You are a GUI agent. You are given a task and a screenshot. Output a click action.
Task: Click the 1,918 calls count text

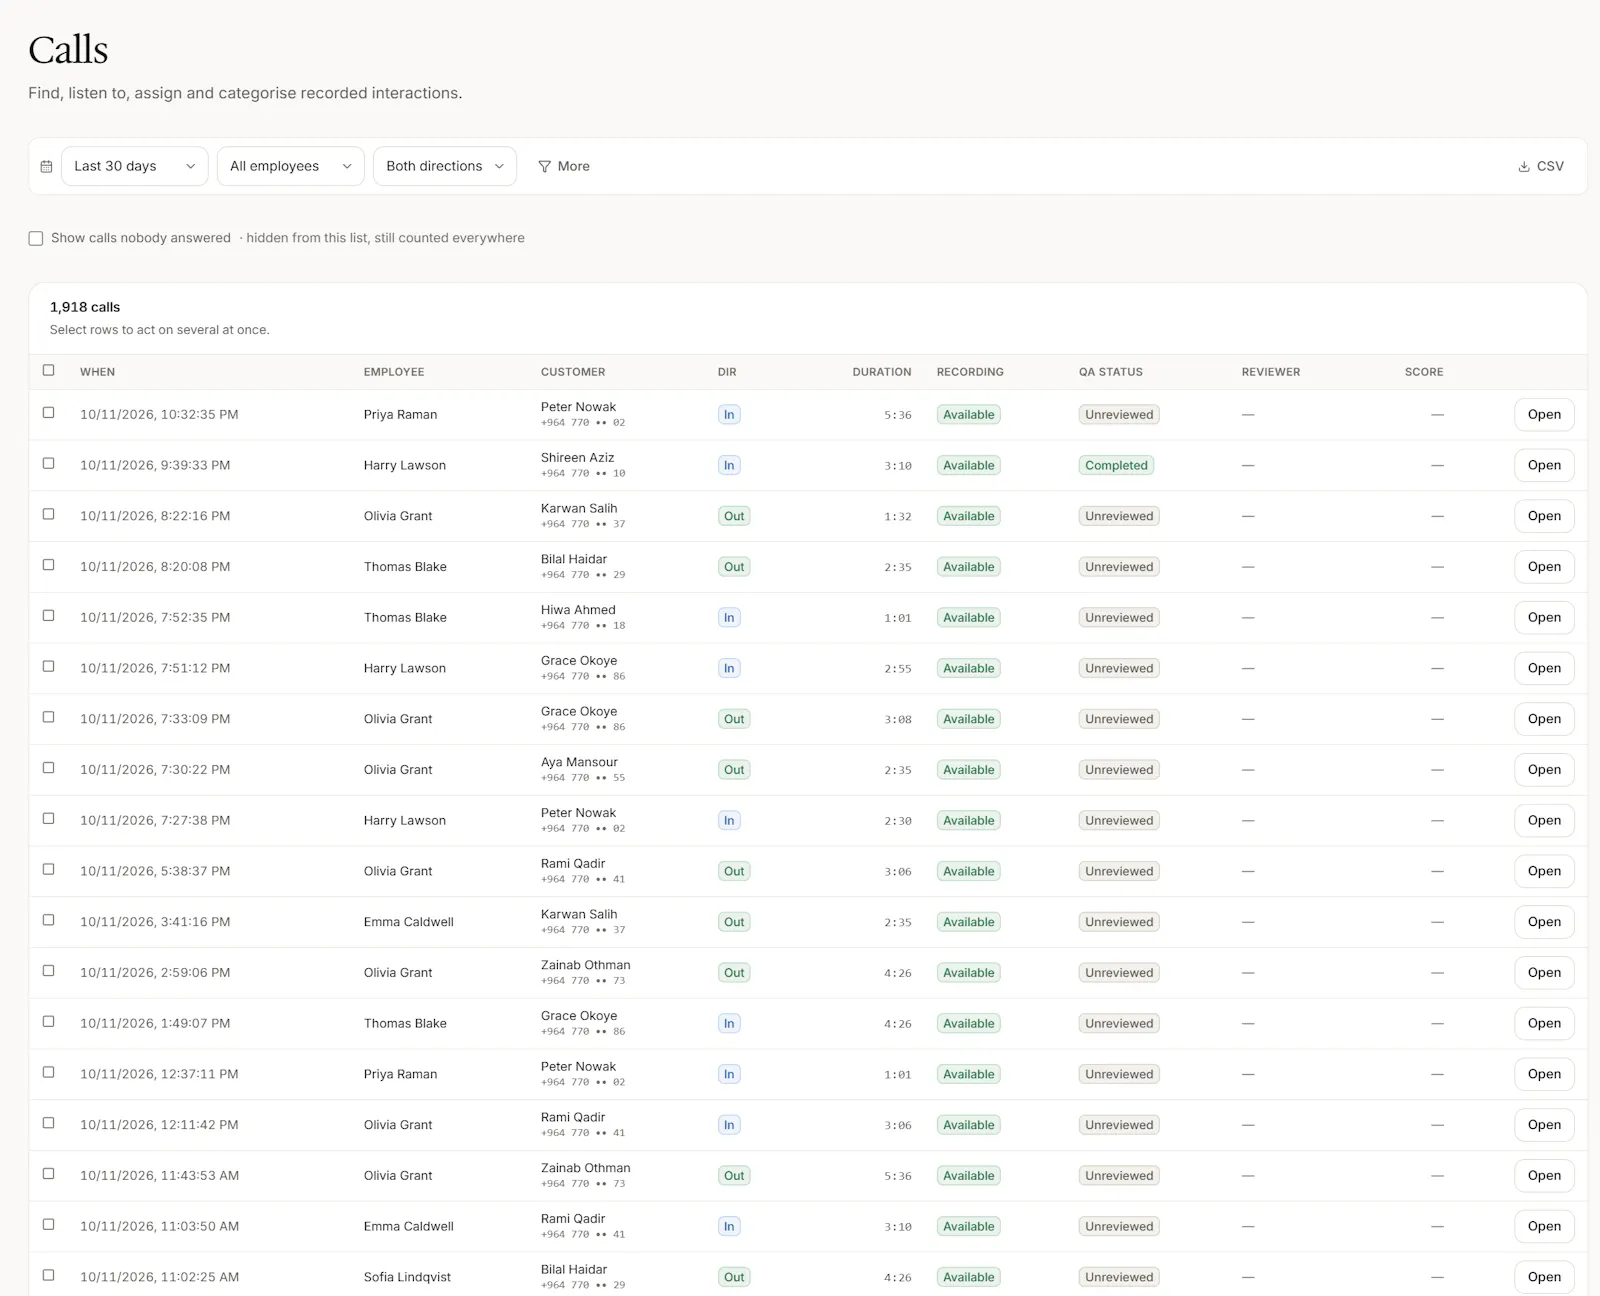point(85,307)
